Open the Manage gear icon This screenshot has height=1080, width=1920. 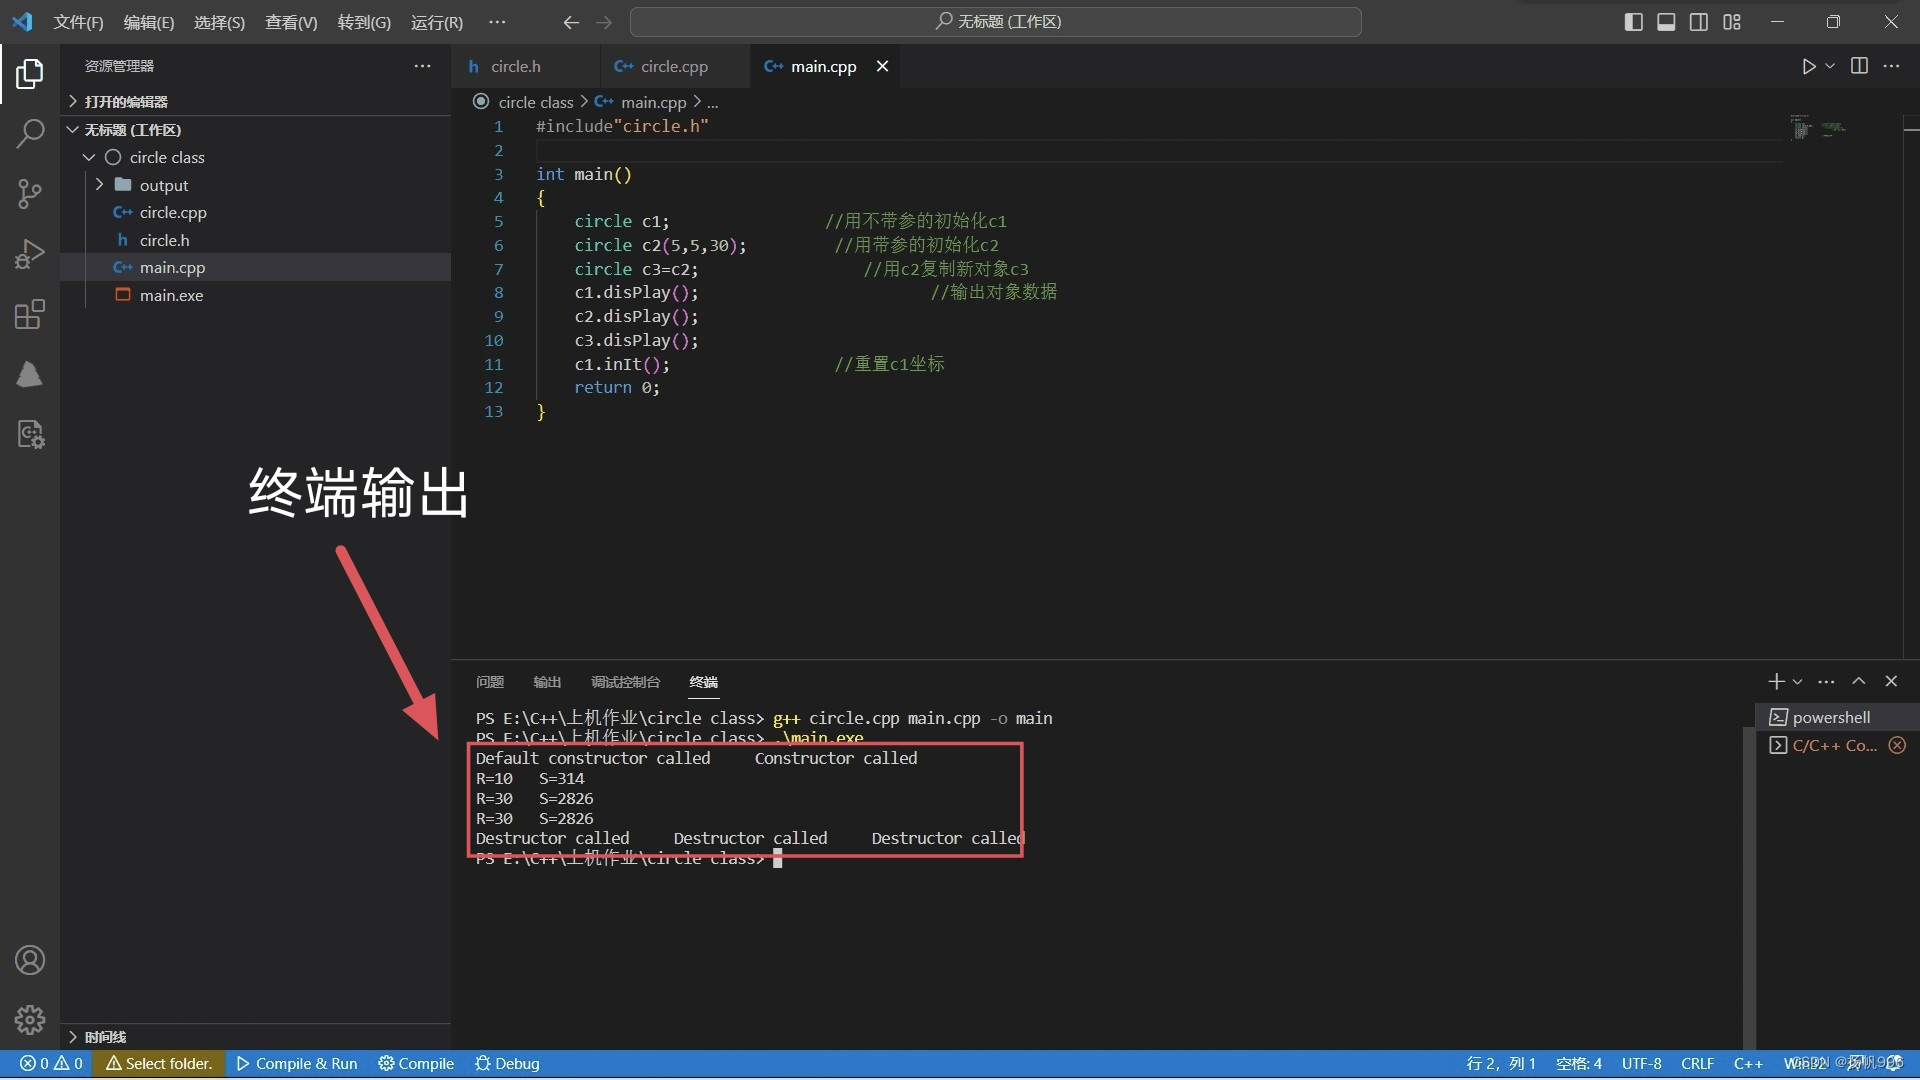tap(30, 1019)
